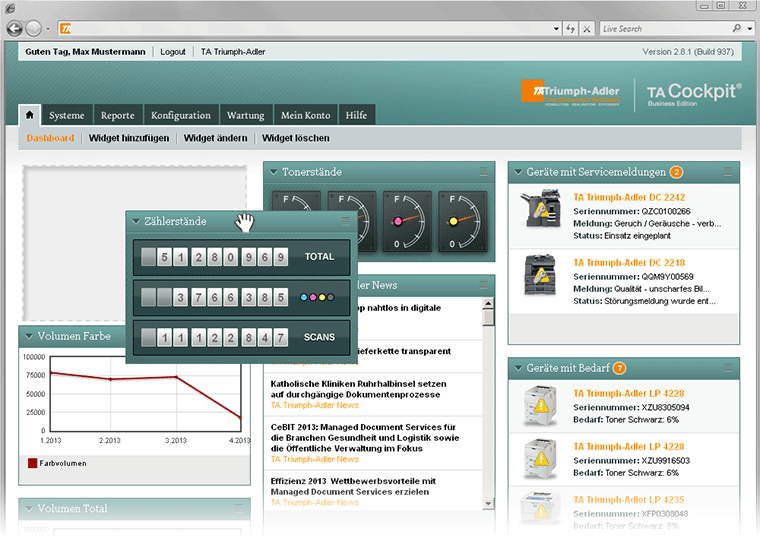Click the news scrollbar thumb
Viewport: 760px width, 555px height.
(489, 317)
